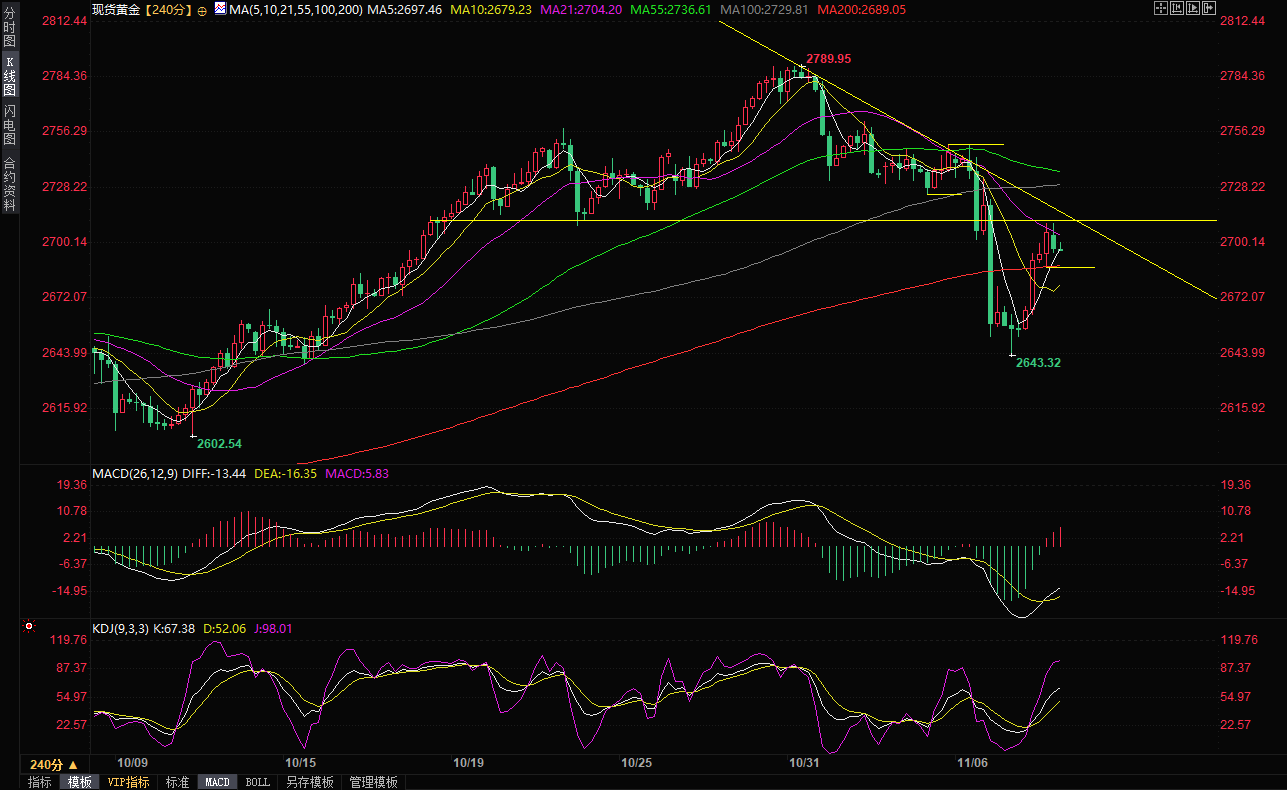Click the 另存模板 button

coord(310,782)
